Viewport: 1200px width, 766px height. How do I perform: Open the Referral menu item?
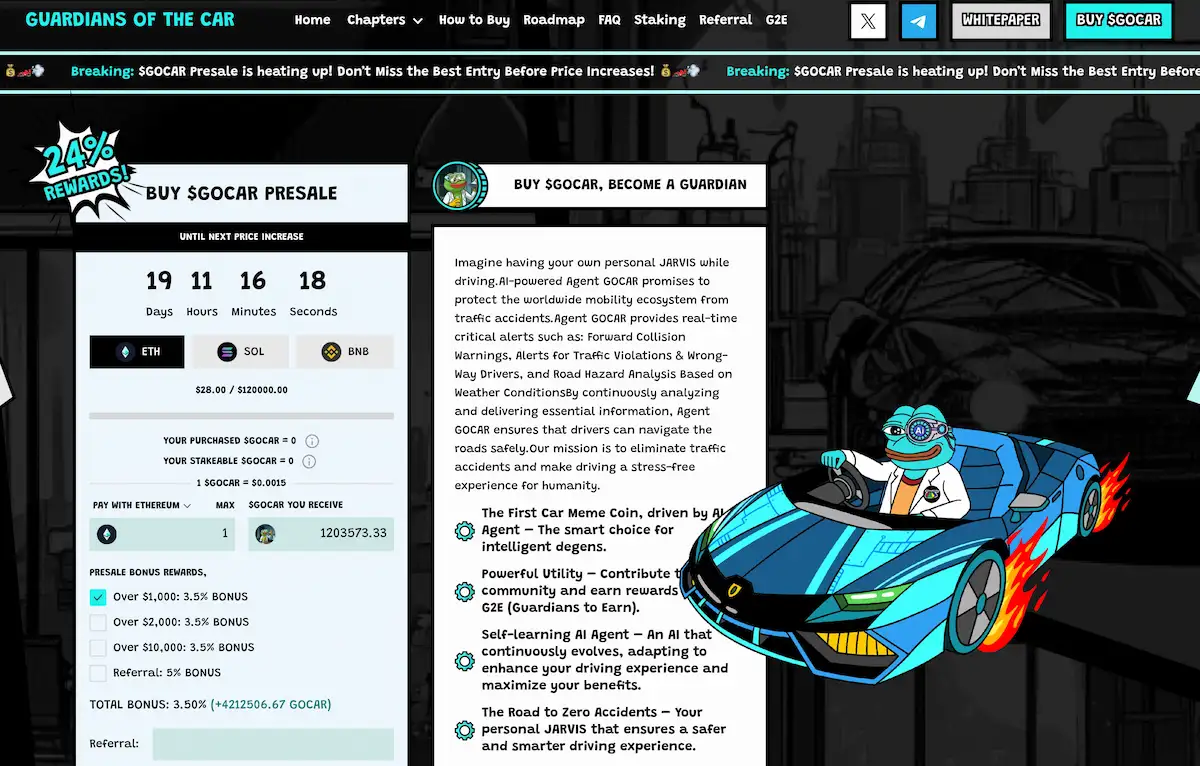(726, 20)
